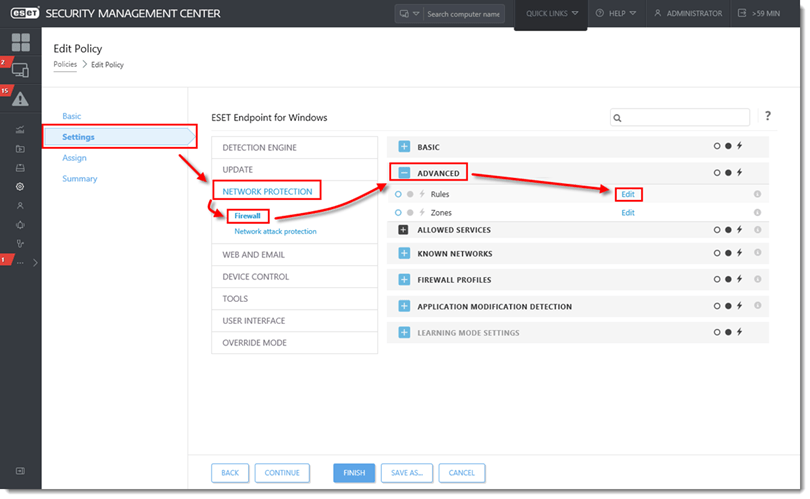The image size is (810, 499).
Task: Open the Notifications bell icon in sidebar
Action: pos(20,225)
